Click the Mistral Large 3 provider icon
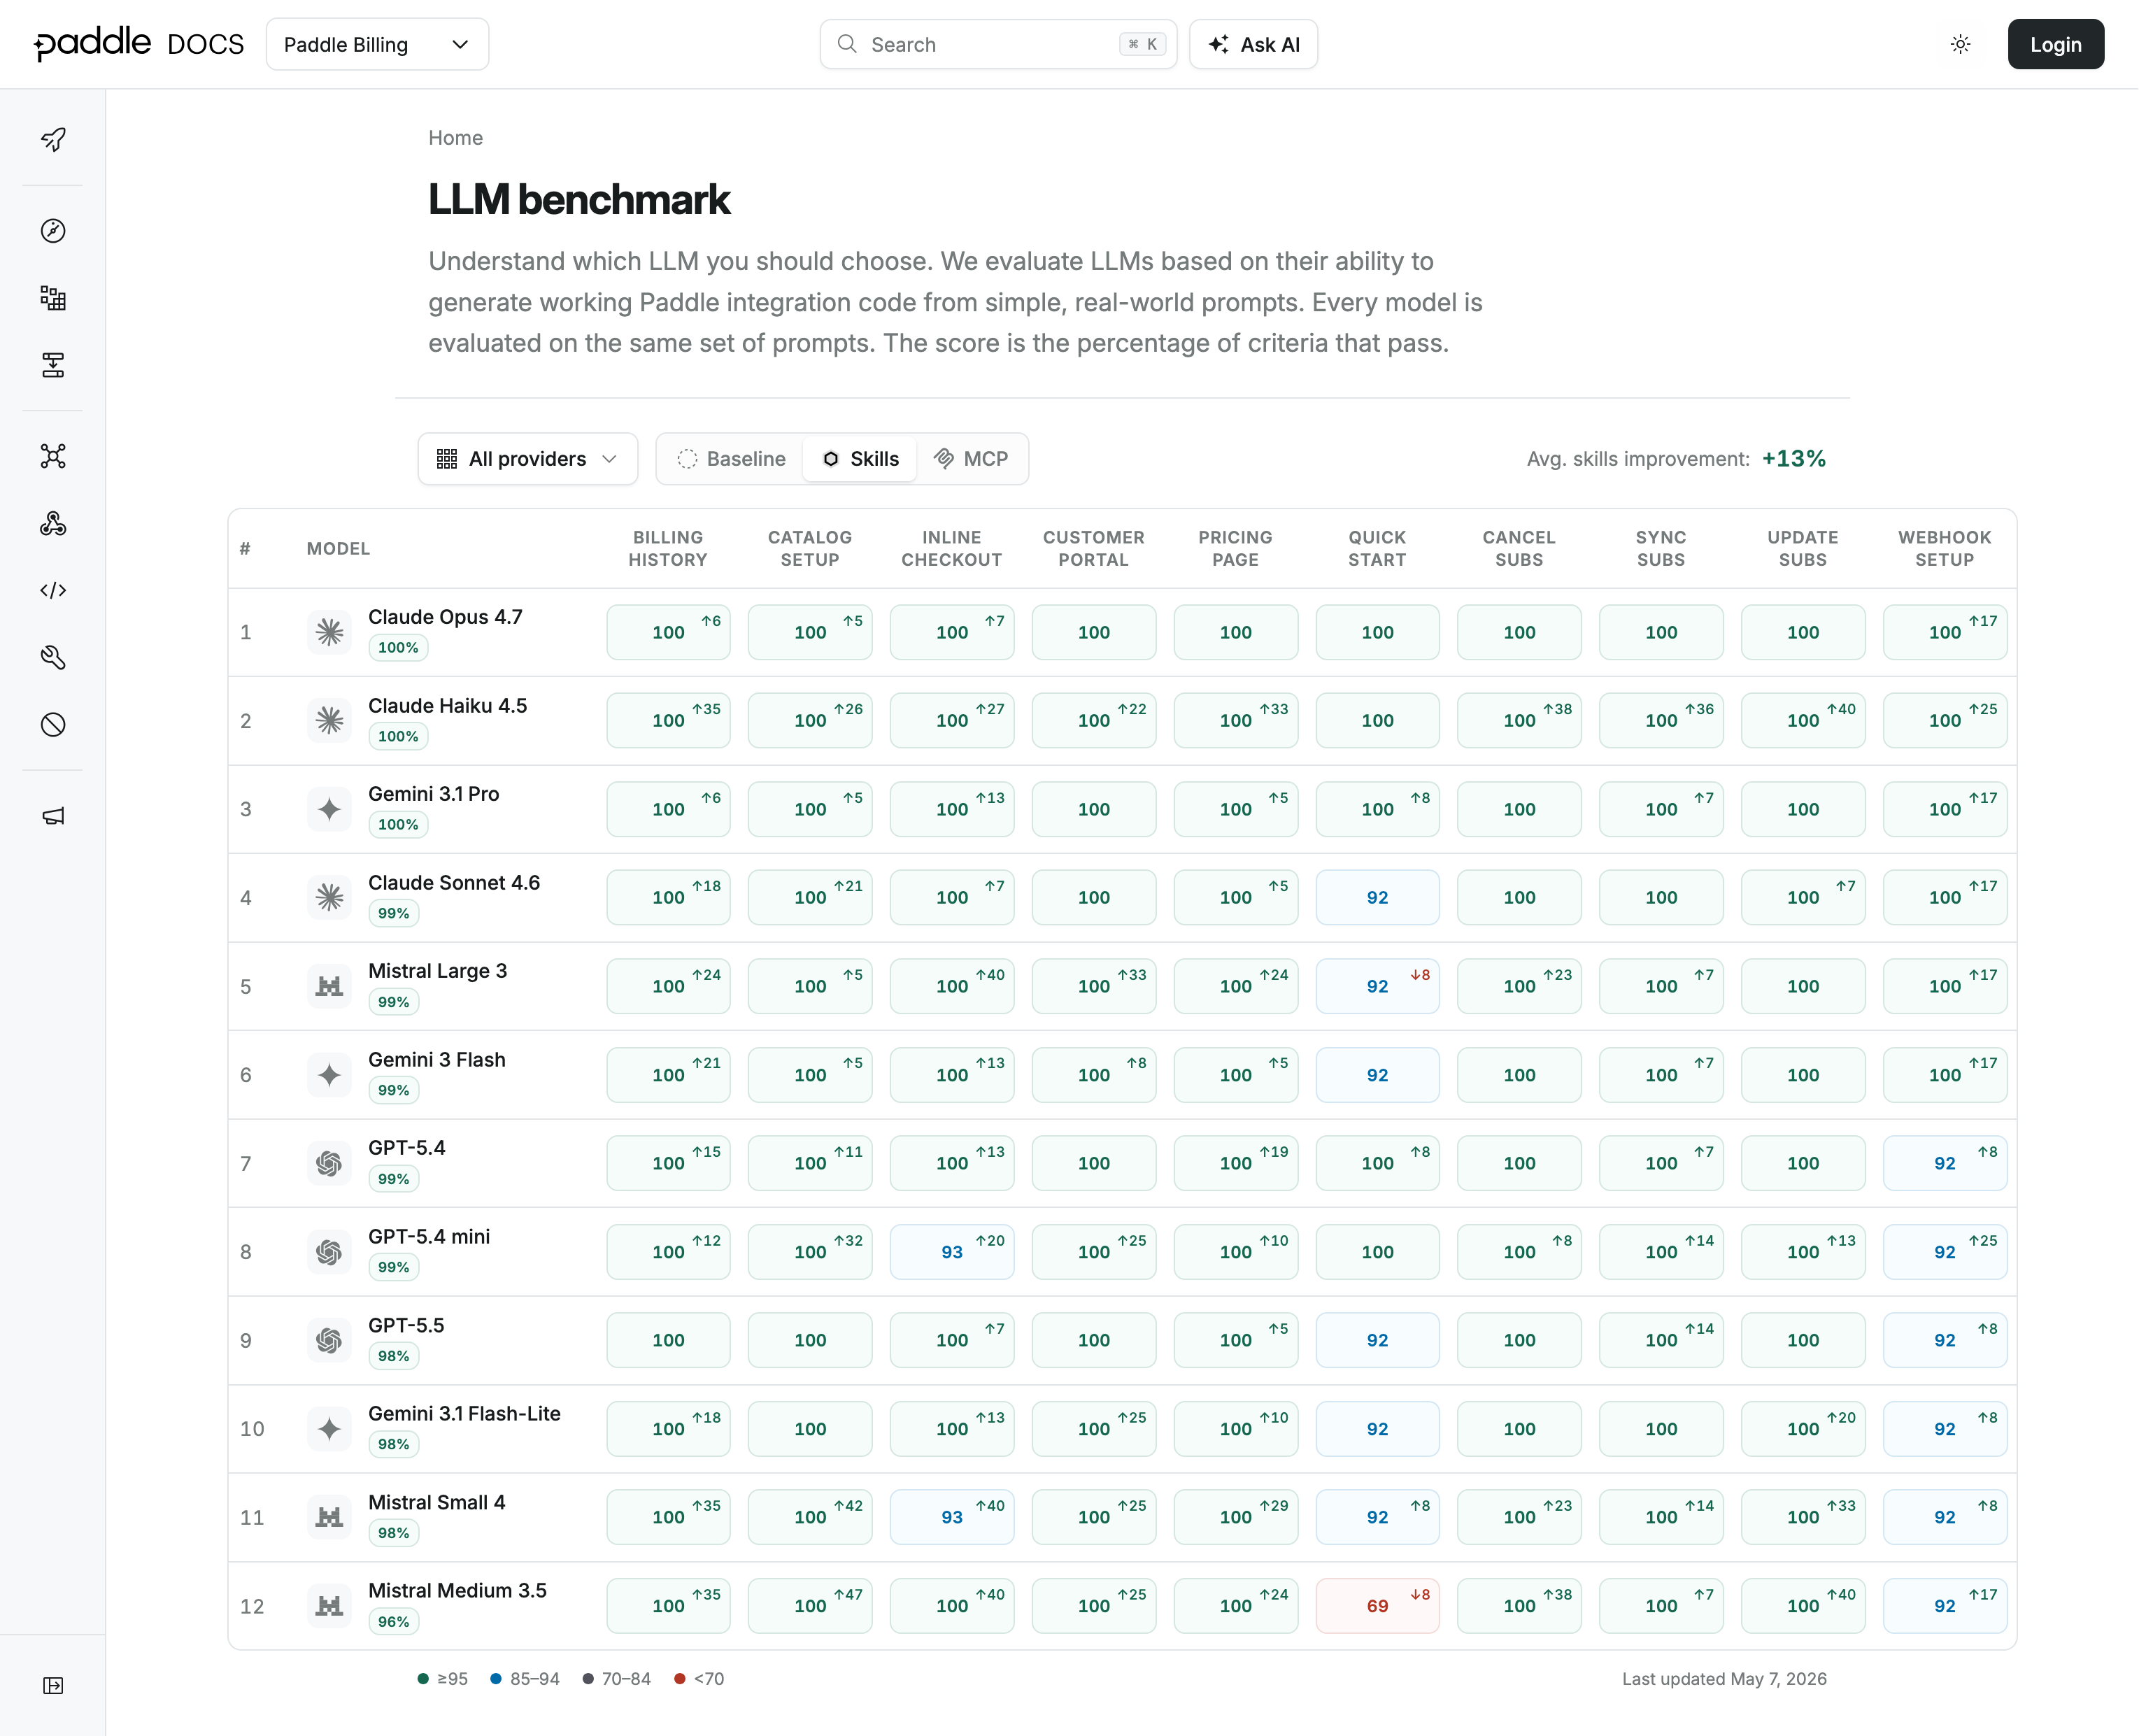The image size is (2139, 1736). click(x=329, y=986)
